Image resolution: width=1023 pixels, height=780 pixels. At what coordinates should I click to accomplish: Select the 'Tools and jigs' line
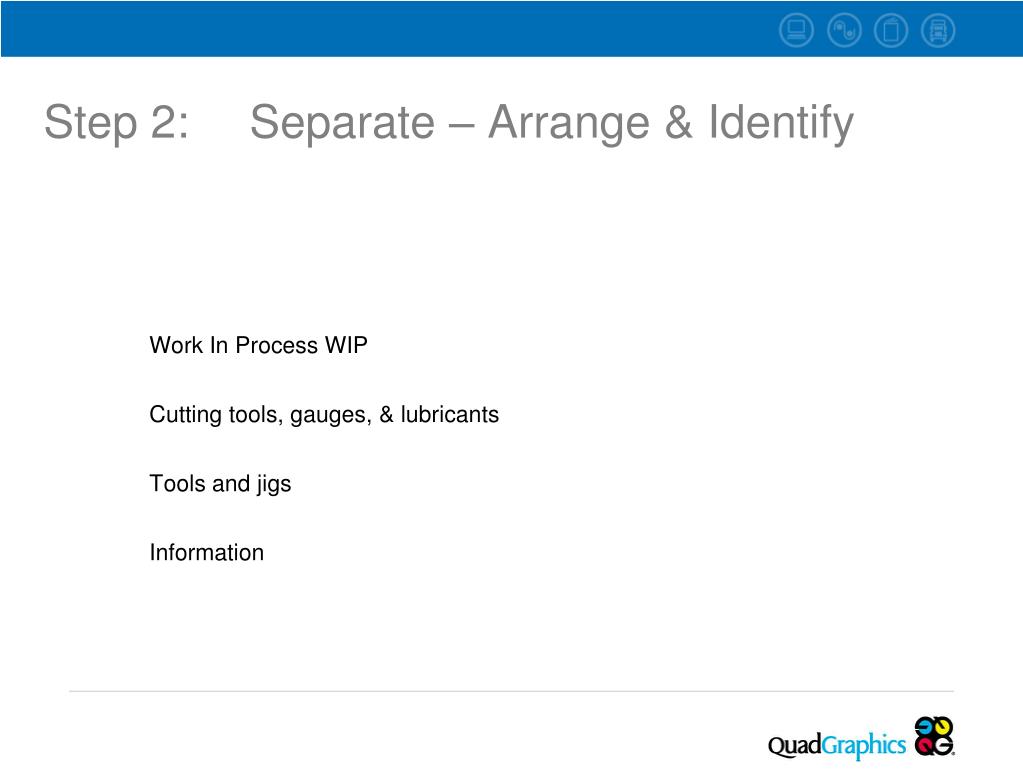221,484
